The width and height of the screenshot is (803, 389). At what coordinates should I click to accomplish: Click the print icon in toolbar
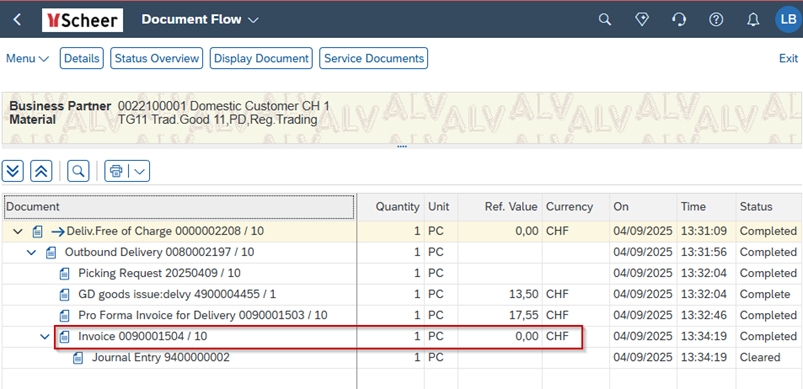pyautogui.click(x=116, y=171)
